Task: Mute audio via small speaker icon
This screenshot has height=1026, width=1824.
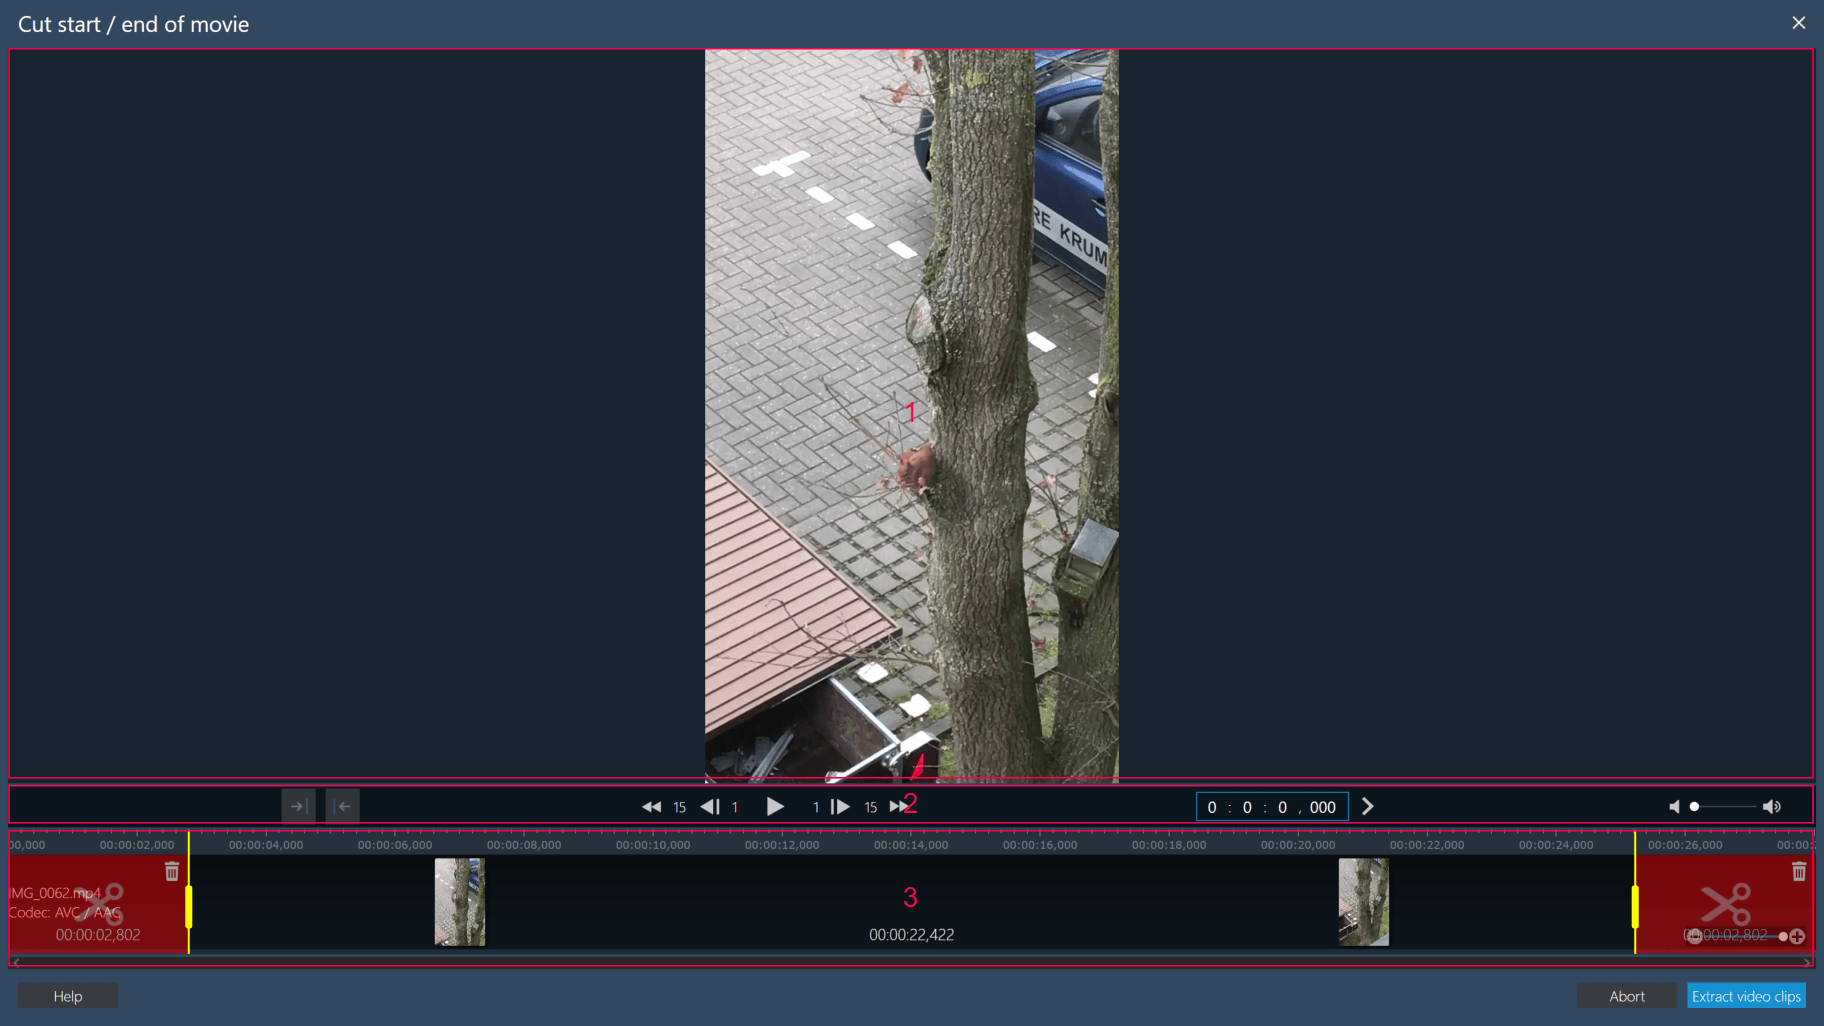Action: click(1674, 807)
